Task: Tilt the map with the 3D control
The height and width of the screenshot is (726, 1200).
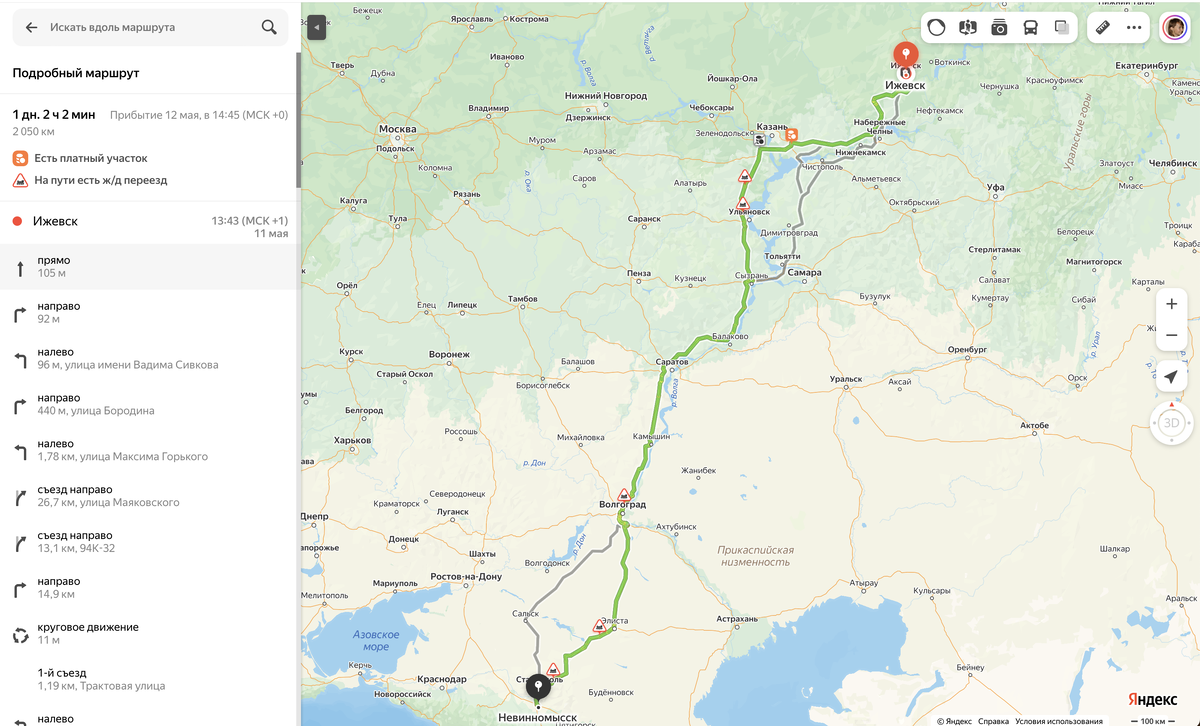Action: (1171, 423)
